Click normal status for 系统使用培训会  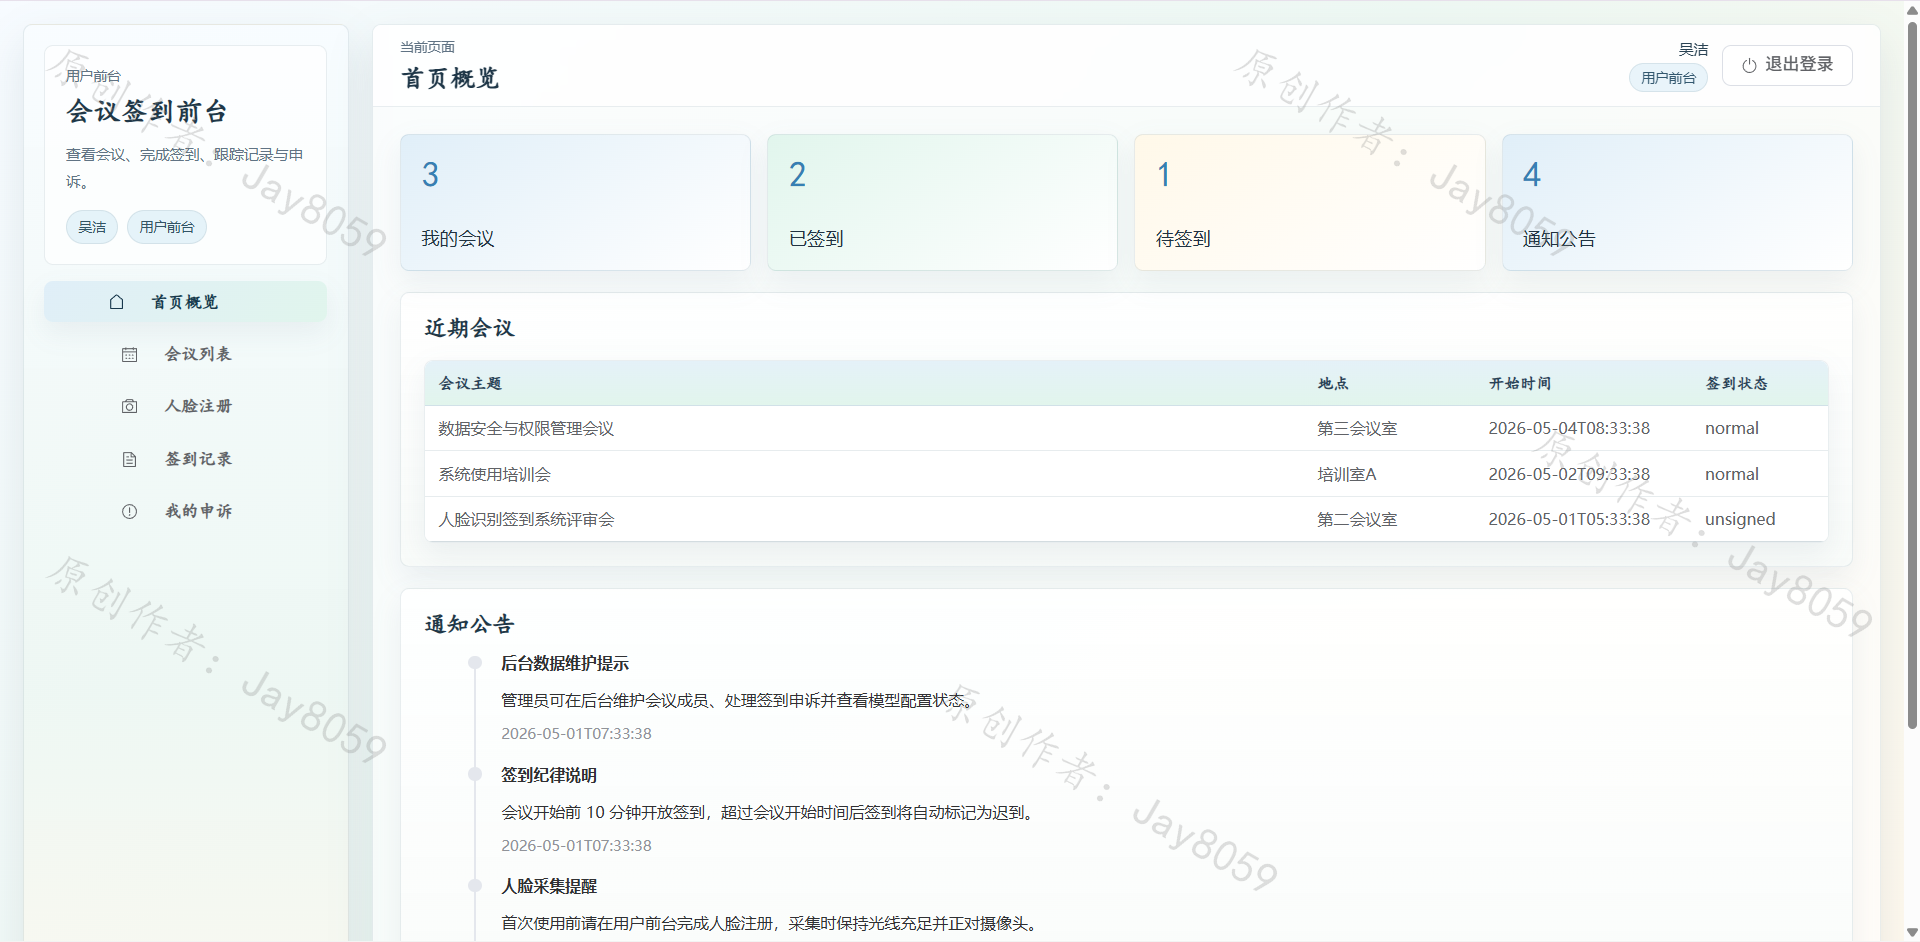coord(1732,474)
